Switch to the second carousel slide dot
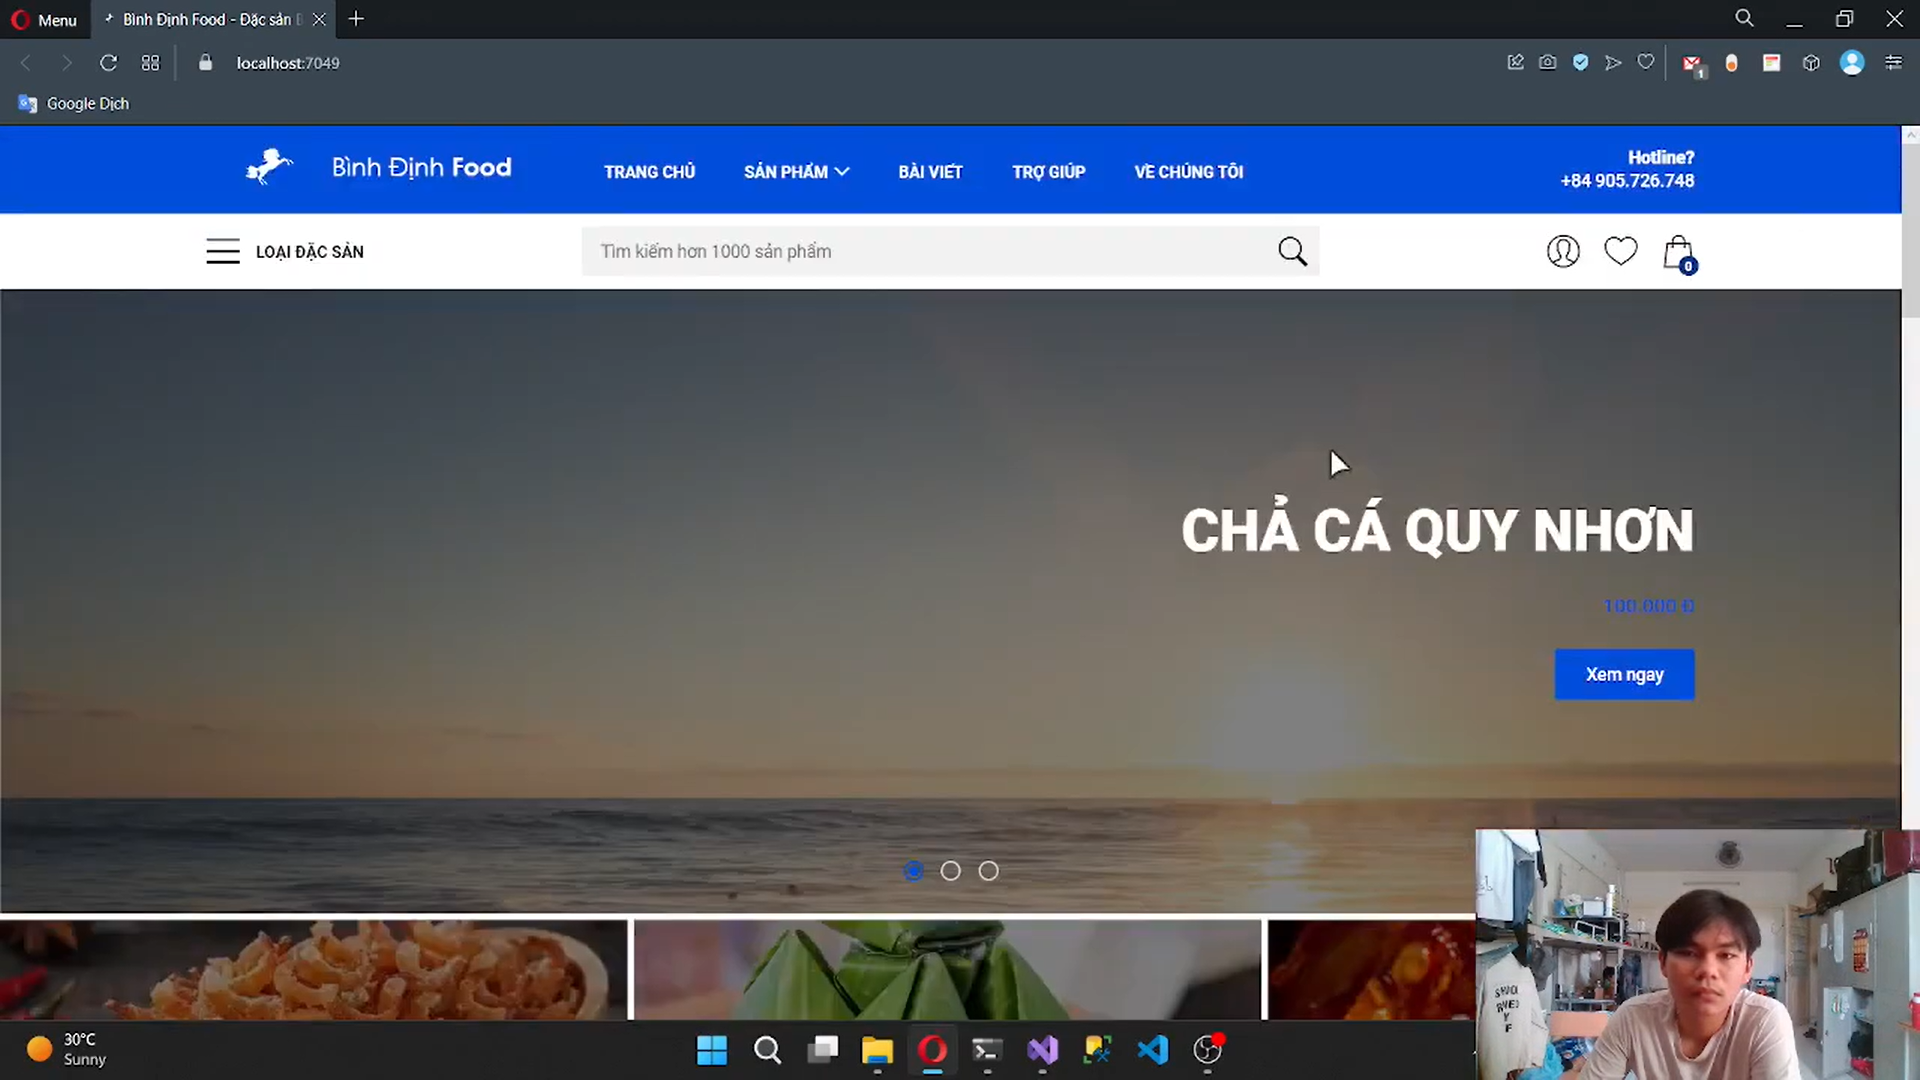1920x1080 pixels. (x=950, y=871)
